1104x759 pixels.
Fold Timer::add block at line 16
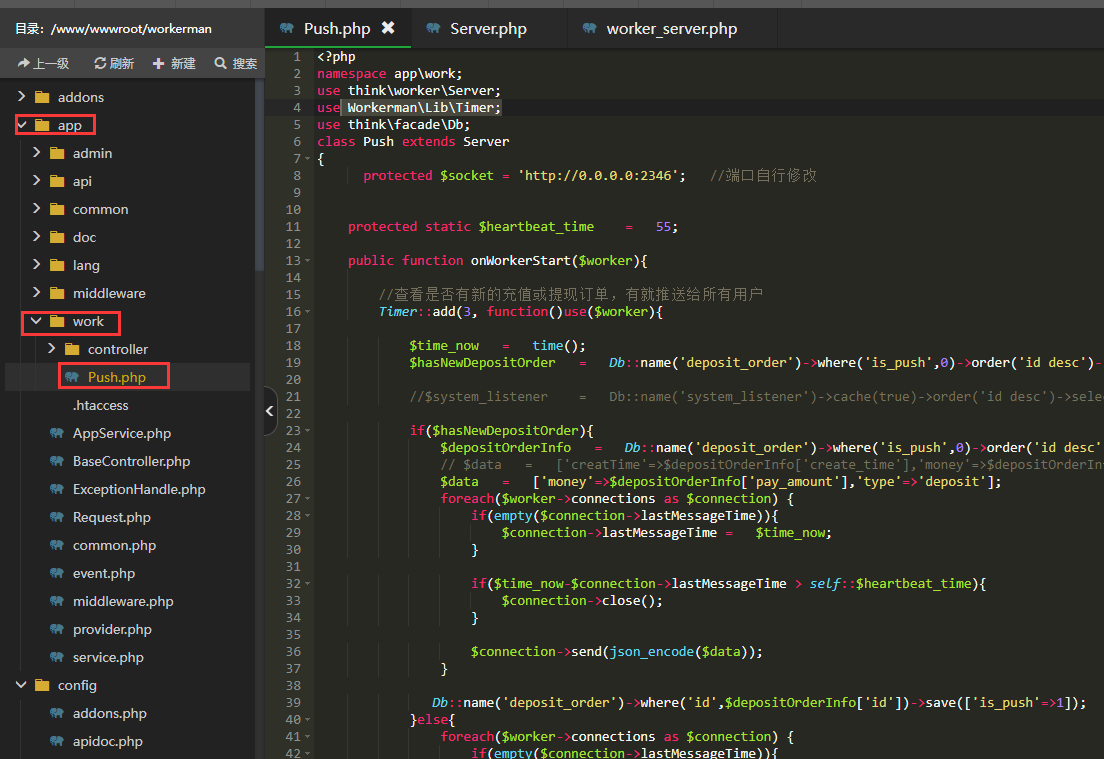[308, 312]
